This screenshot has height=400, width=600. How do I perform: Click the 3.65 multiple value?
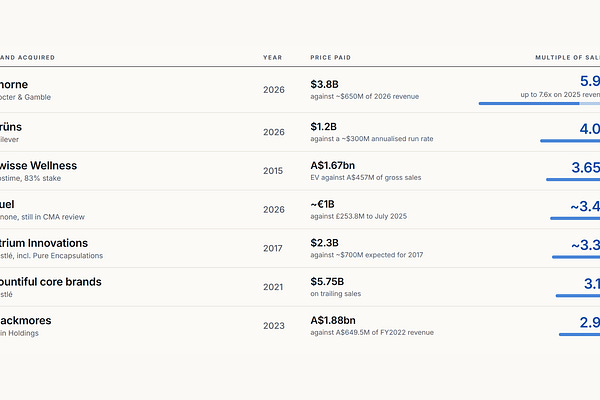pyautogui.click(x=585, y=168)
